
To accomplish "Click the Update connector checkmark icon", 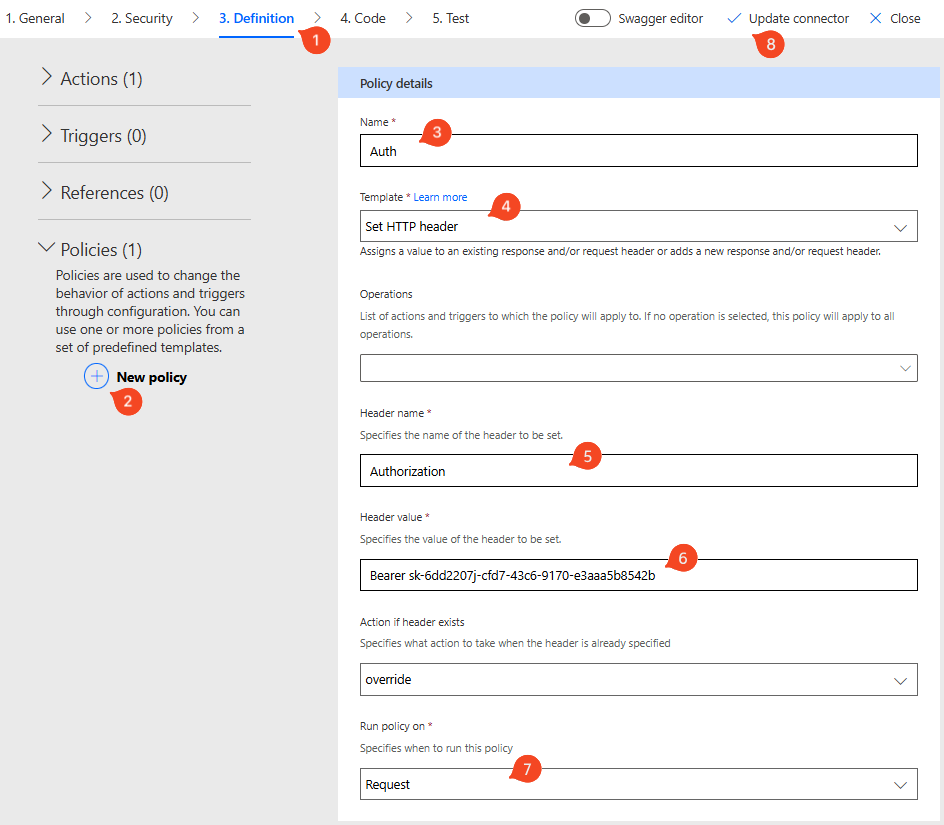I will [x=735, y=18].
